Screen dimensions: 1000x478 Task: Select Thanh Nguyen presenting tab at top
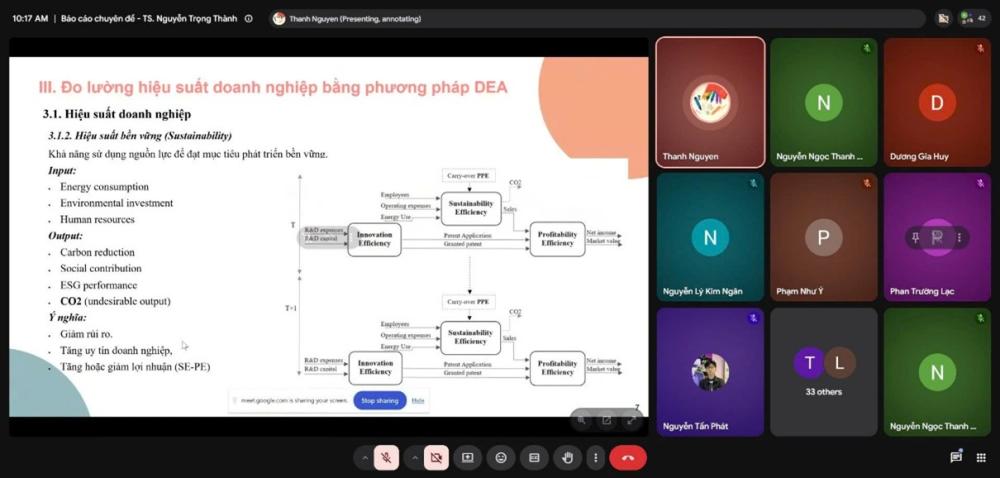point(348,18)
